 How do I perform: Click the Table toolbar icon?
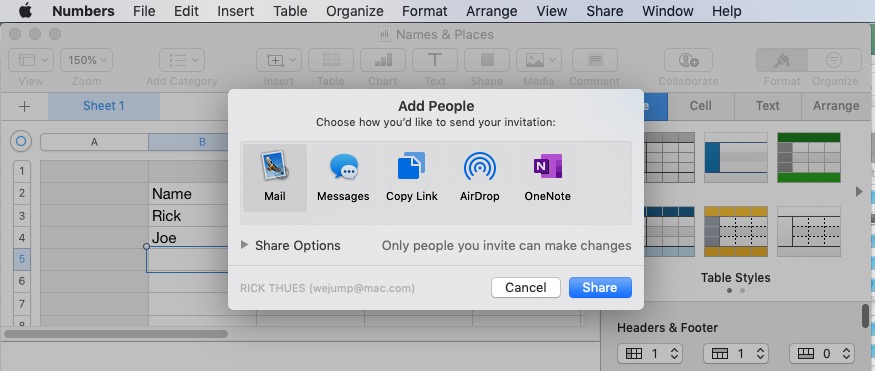331,60
